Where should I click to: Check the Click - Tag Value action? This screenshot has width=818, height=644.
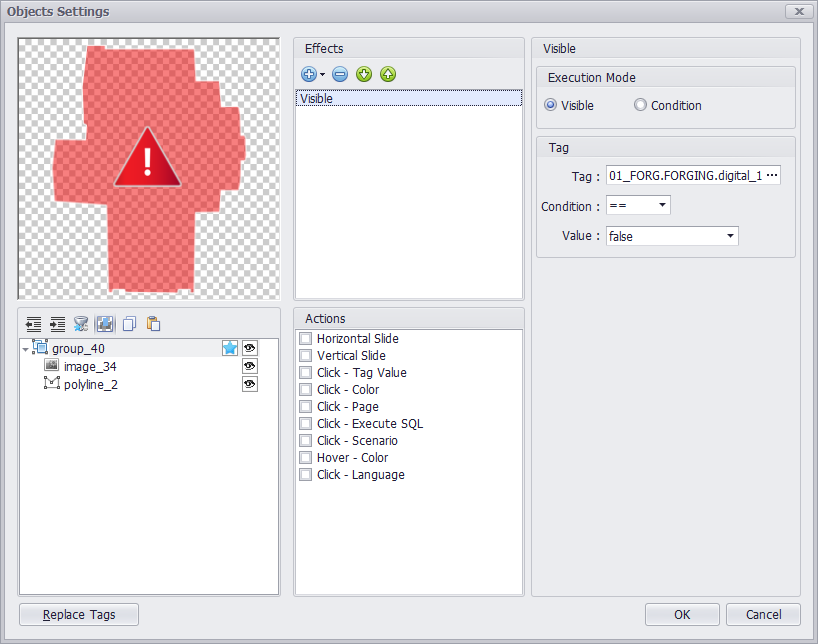point(306,373)
